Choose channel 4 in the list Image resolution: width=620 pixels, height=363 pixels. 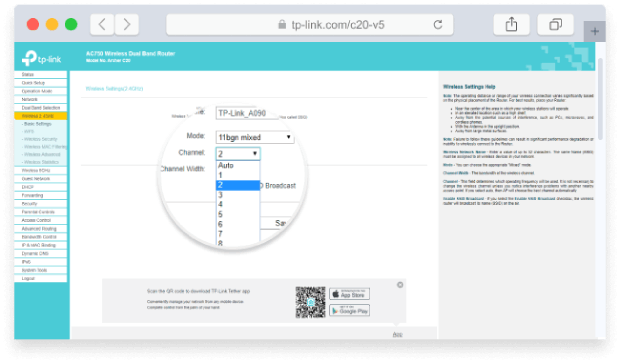[238, 204]
